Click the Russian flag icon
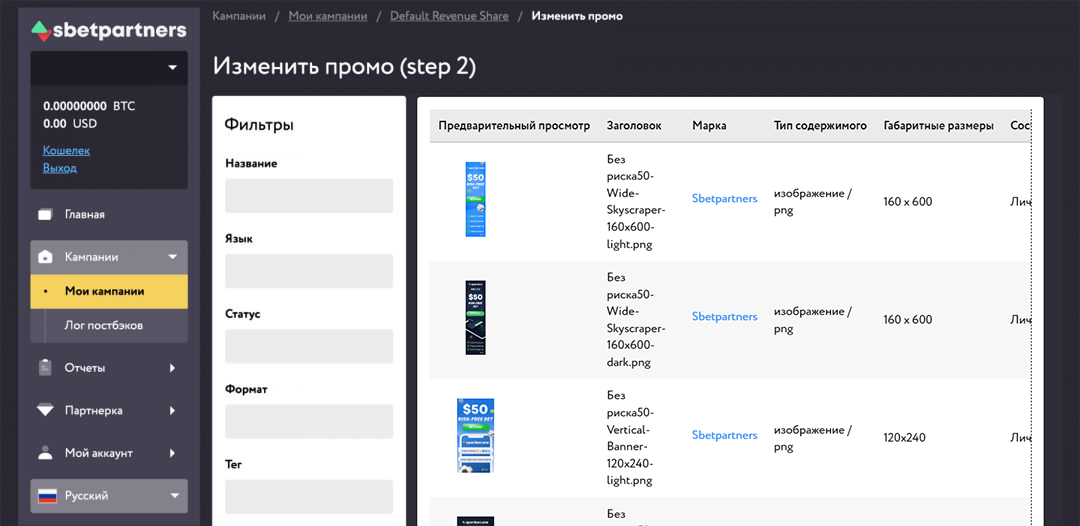The width and height of the screenshot is (1080, 526). coord(46,496)
